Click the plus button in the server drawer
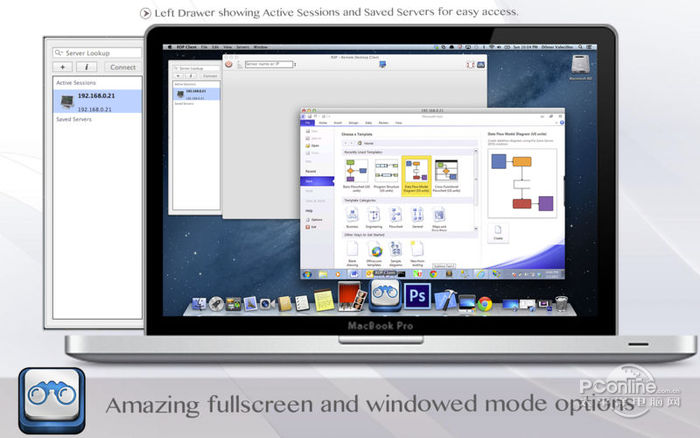The image size is (700, 438). pyautogui.click(x=65, y=67)
